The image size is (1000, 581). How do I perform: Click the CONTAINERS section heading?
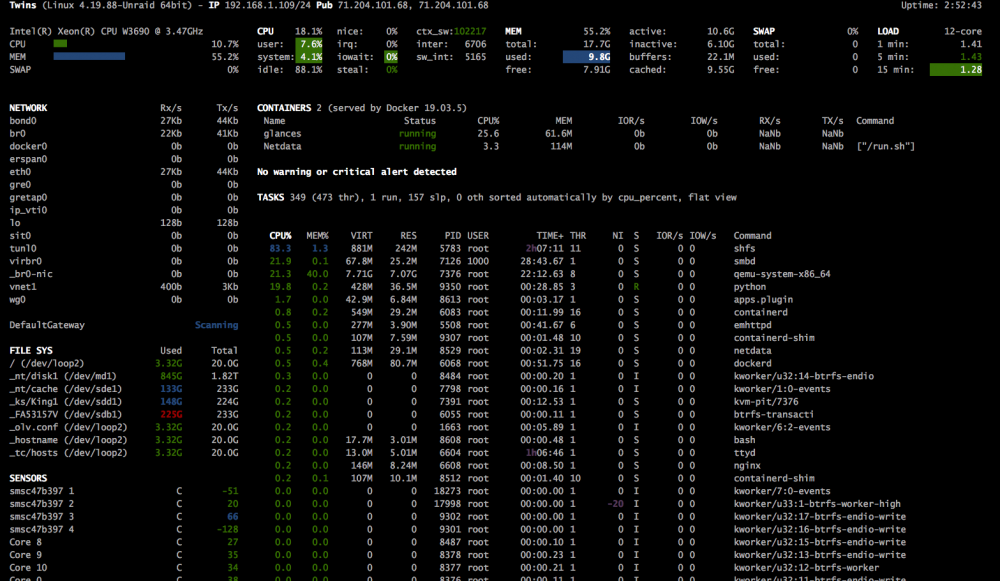[x=284, y=108]
